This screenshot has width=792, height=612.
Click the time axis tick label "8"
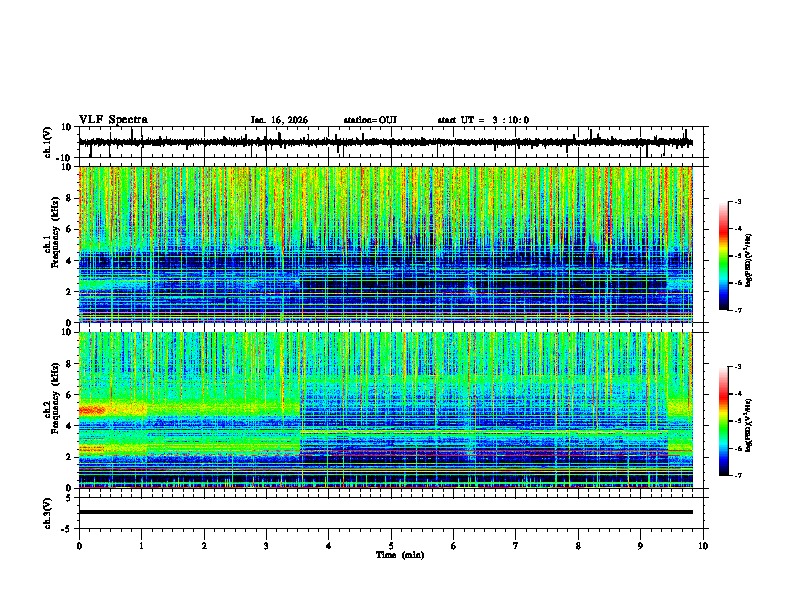click(578, 546)
